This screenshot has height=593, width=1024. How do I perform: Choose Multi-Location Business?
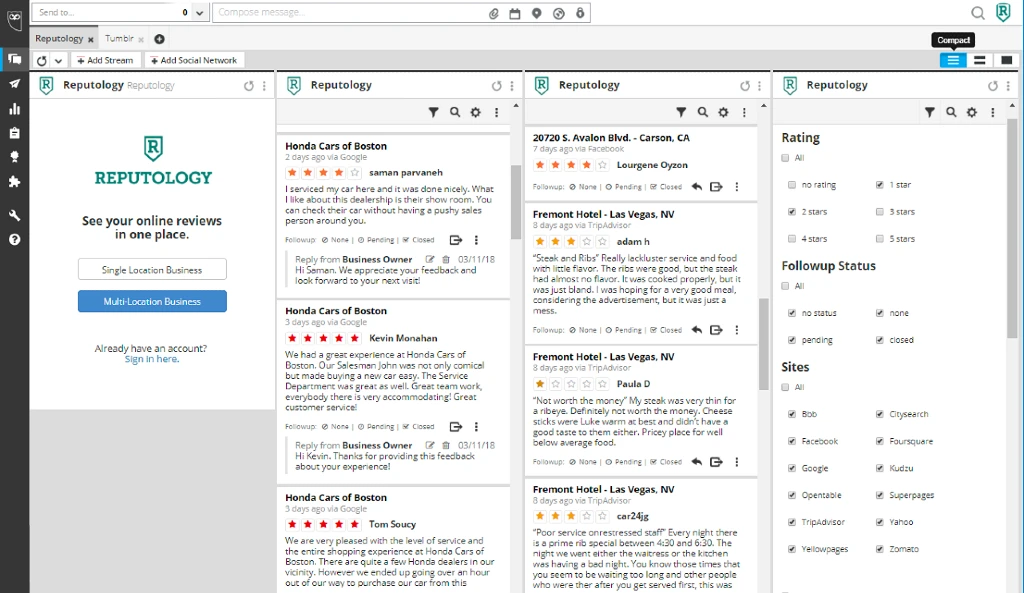coord(152,301)
